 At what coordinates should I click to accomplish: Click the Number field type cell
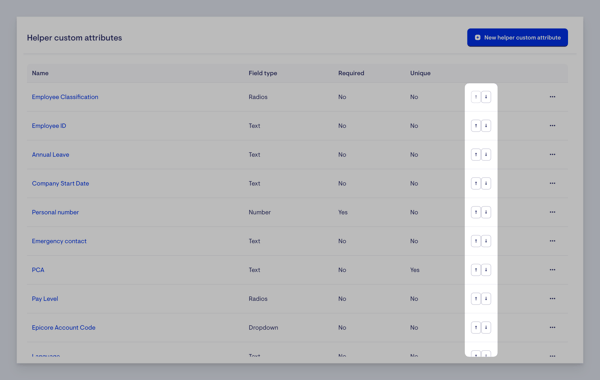pos(259,212)
